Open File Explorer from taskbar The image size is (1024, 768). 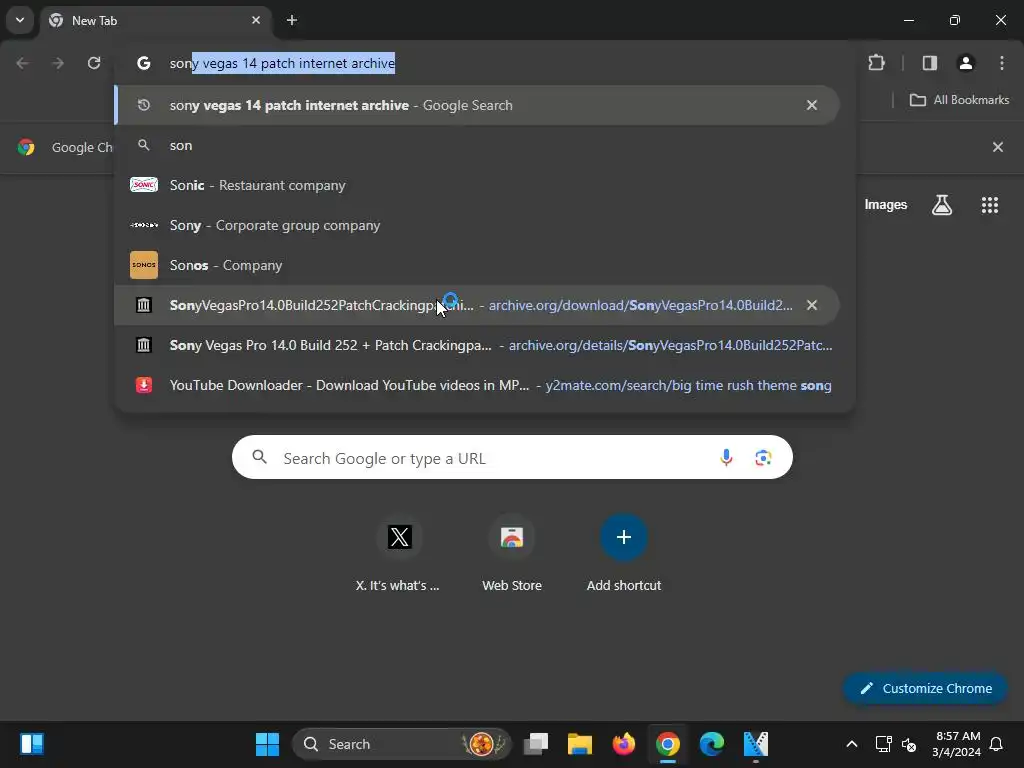pos(580,744)
